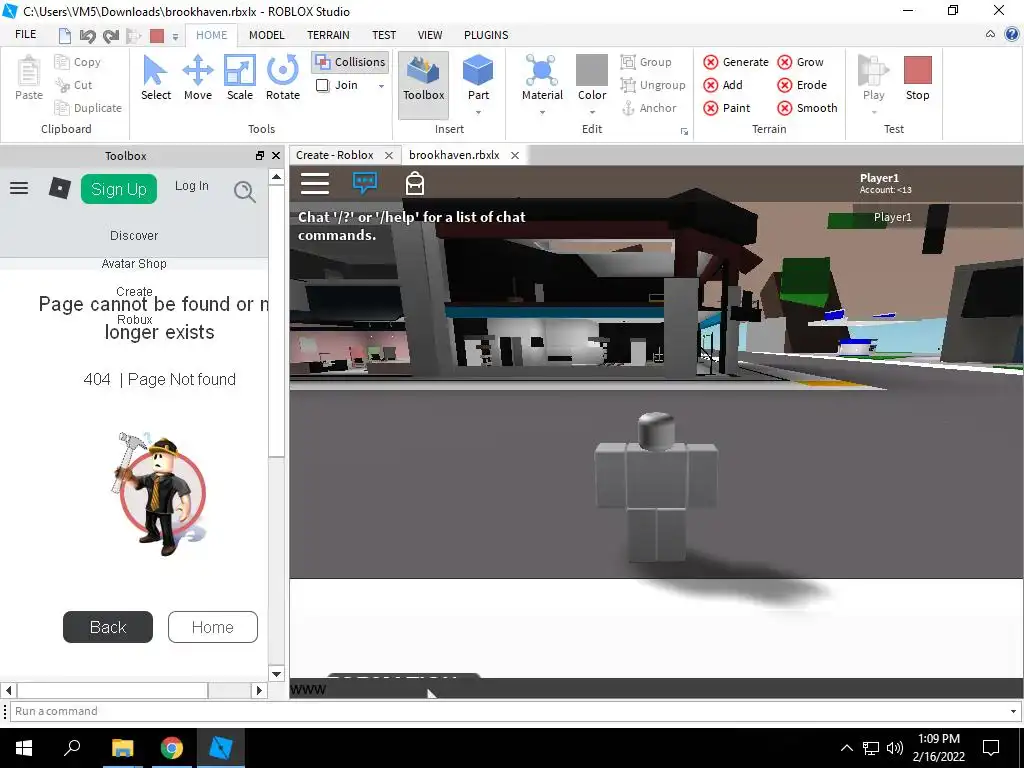The image size is (1024, 768).
Task: Click the new file icon in quick access bar
Action: click(65, 35)
